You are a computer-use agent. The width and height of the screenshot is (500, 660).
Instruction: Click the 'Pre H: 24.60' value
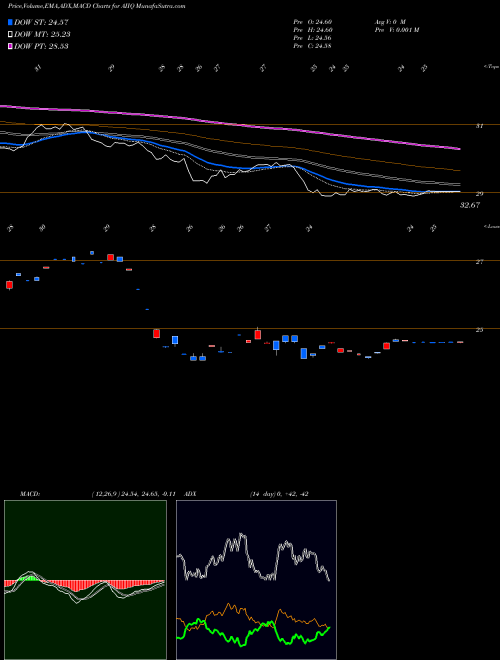point(312,30)
